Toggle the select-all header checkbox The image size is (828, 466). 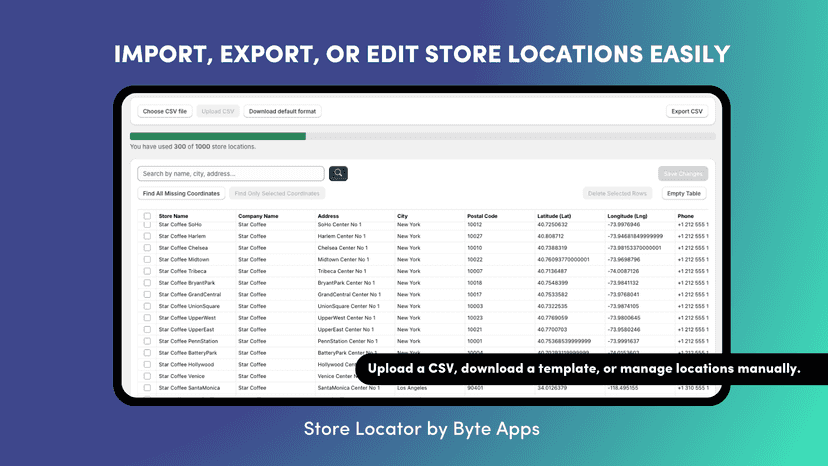(x=147, y=216)
